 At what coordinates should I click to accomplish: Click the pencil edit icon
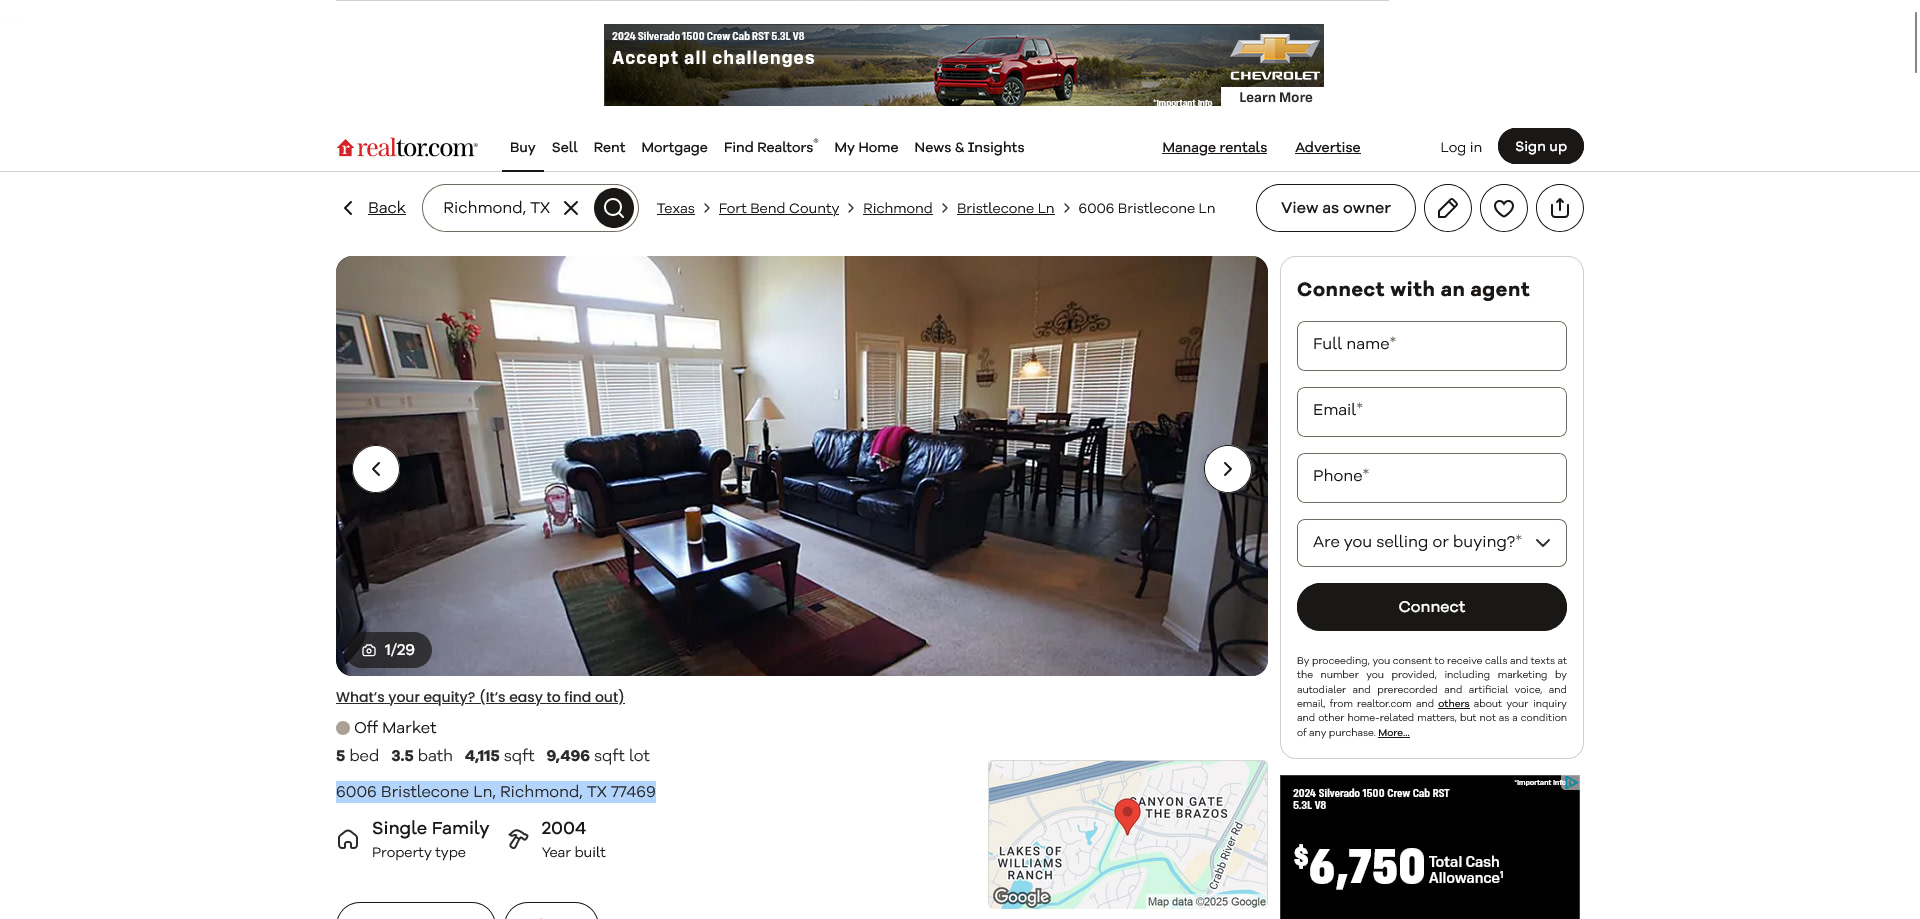[x=1447, y=208]
